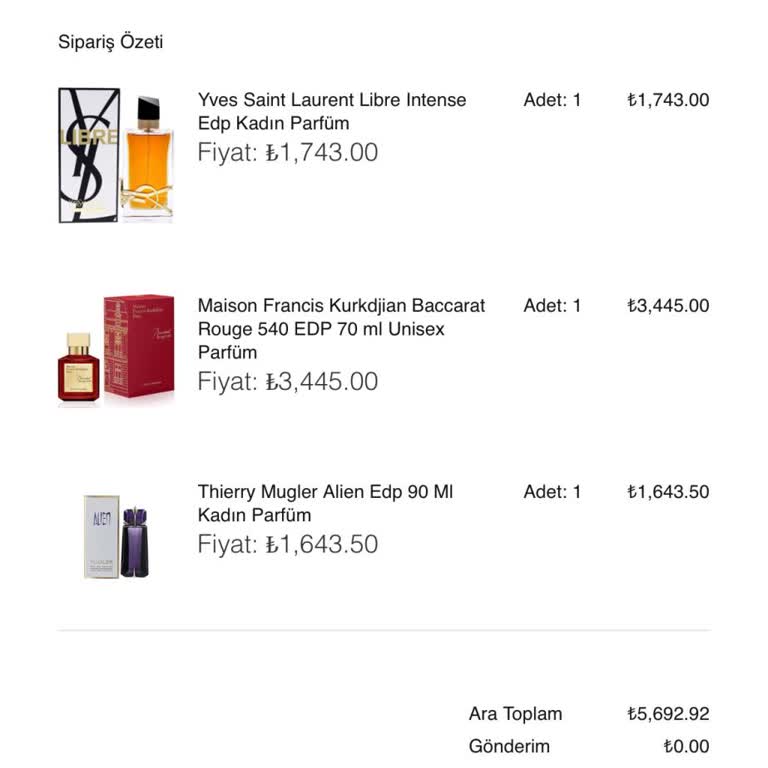Select the Adet: 1 quantity for Baccarat Rouge
768x768 pixels.
click(552, 306)
